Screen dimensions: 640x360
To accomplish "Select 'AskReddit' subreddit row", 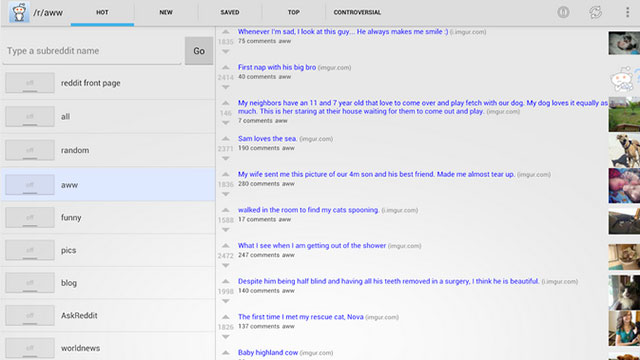I will (108, 316).
